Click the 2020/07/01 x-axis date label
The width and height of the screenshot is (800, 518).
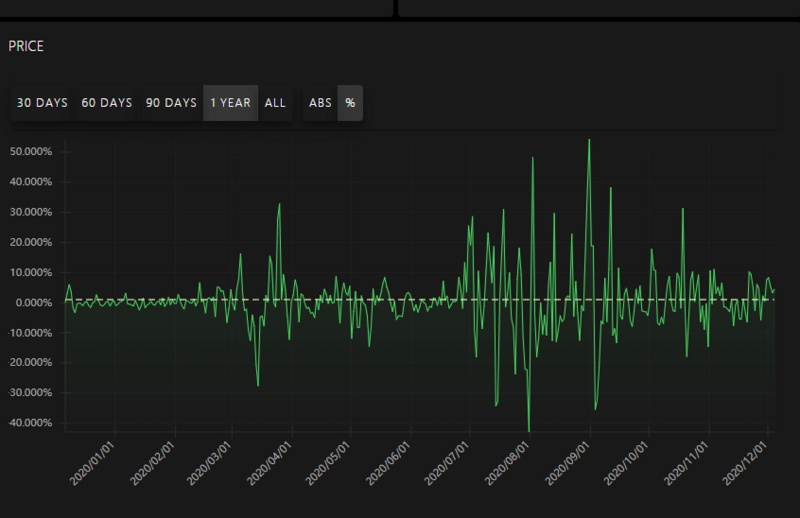tap(448, 463)
